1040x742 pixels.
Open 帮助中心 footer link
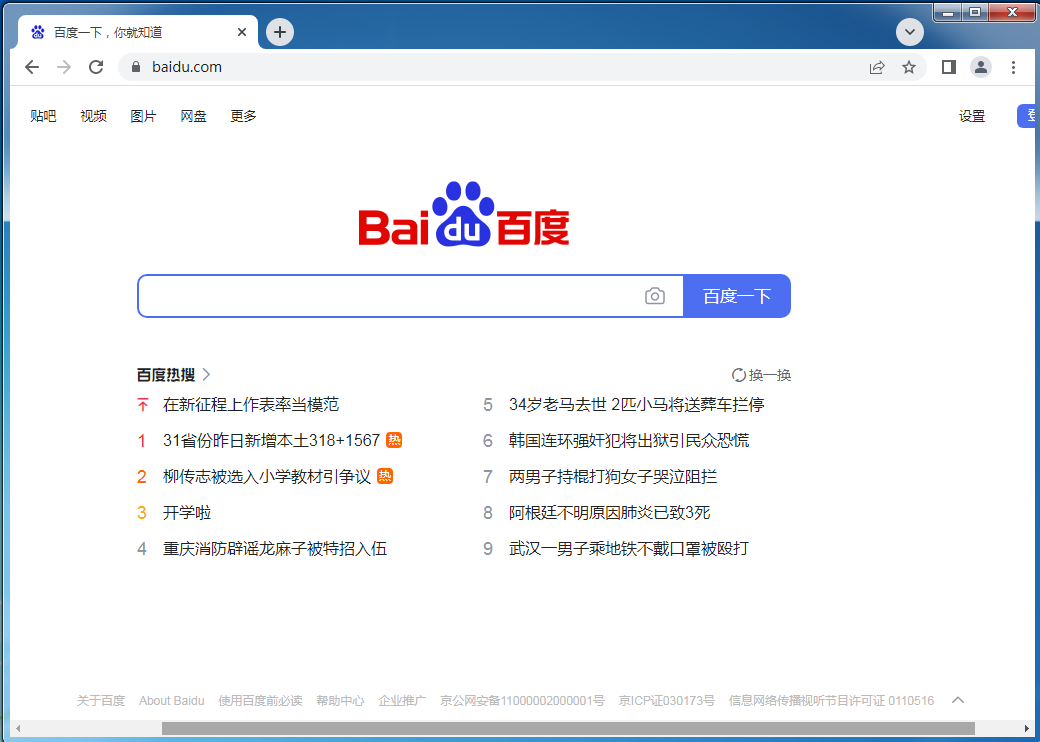(340, 700)
